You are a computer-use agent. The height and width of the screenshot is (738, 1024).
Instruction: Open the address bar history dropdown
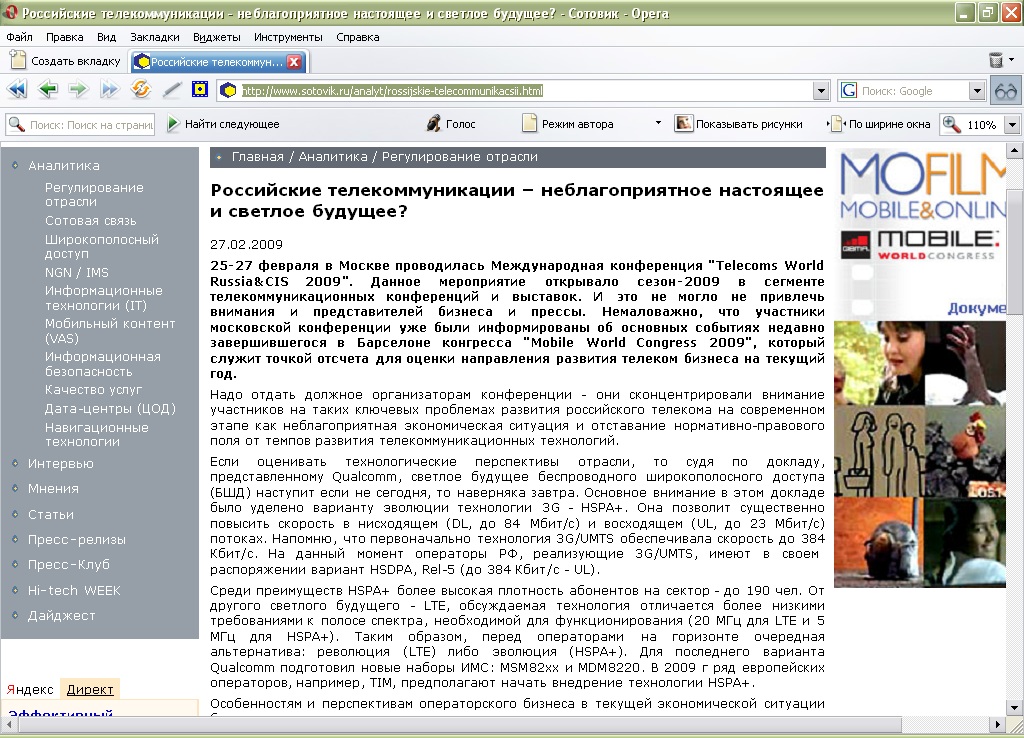822,91
